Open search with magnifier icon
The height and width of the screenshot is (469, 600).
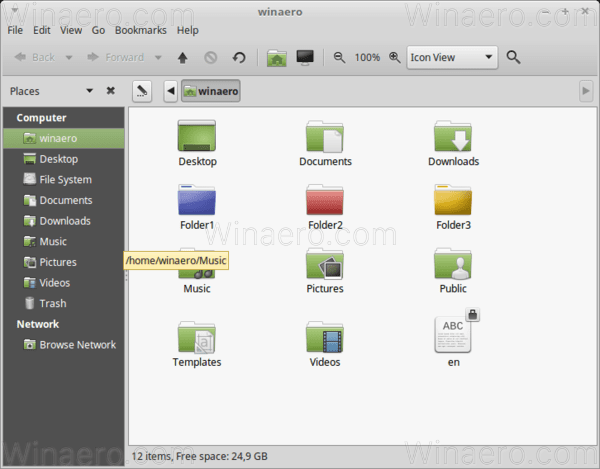coord(513,57)
